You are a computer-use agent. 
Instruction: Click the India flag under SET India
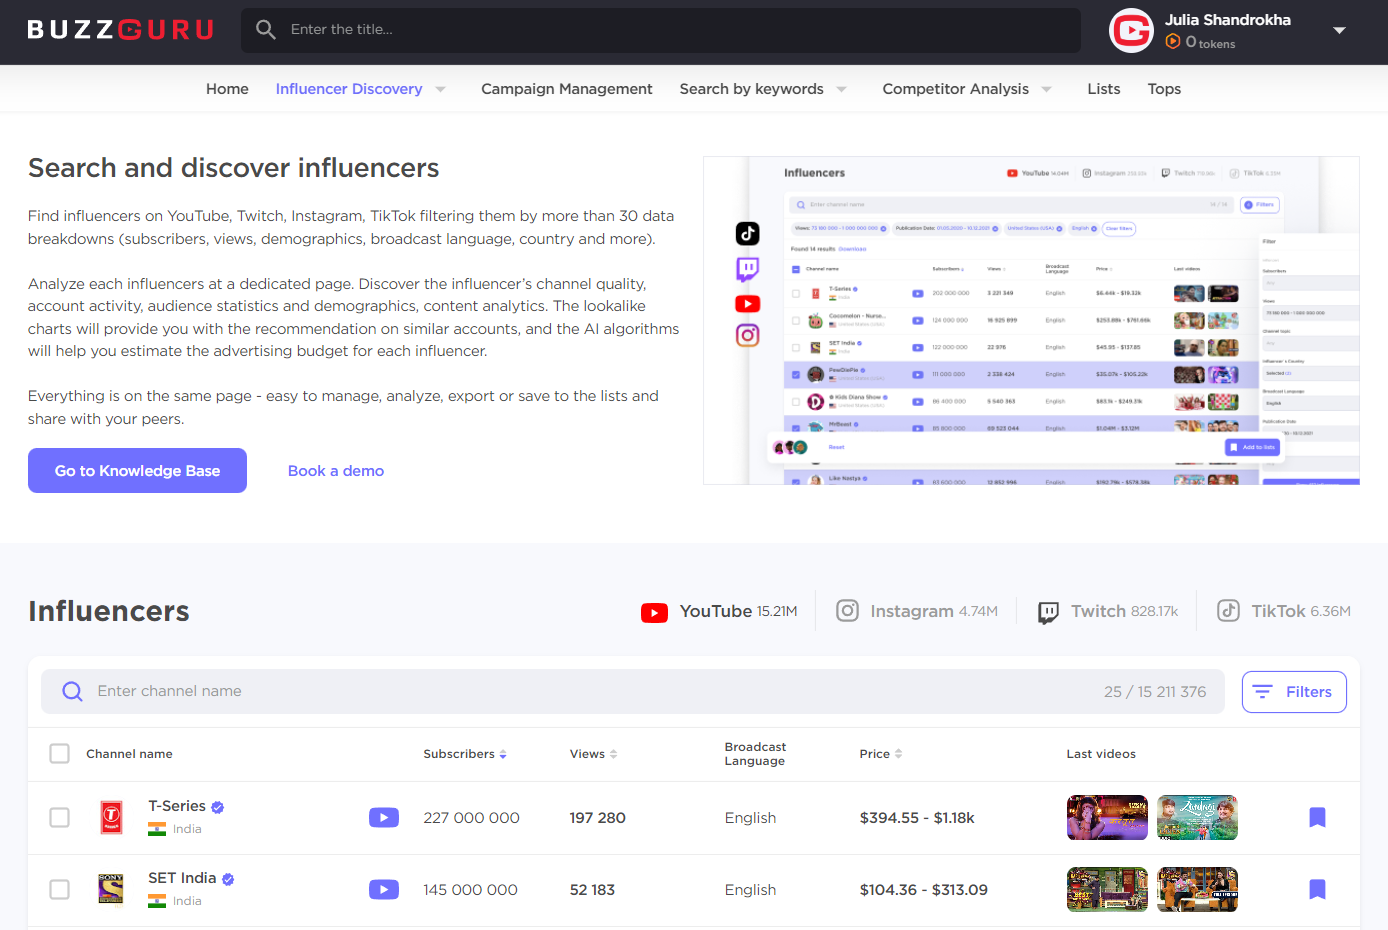157,901
